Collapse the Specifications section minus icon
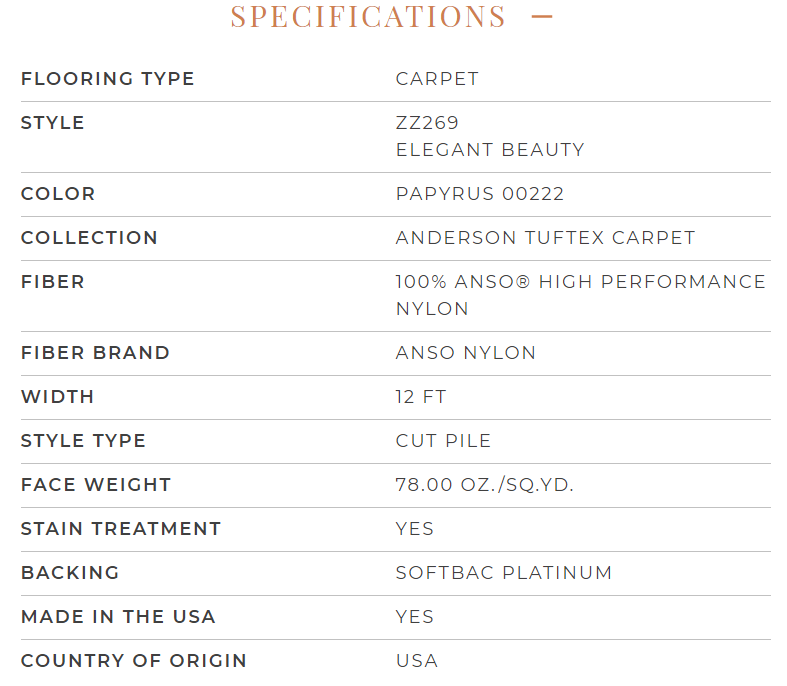787x686 pixels. pos(542,17)
